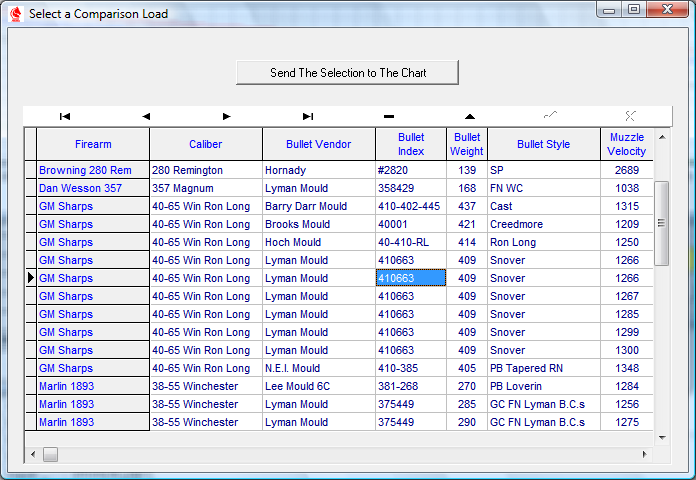696x480 pixels.
Task: Click the Muzzle Velocity column header
Action: 626,144
